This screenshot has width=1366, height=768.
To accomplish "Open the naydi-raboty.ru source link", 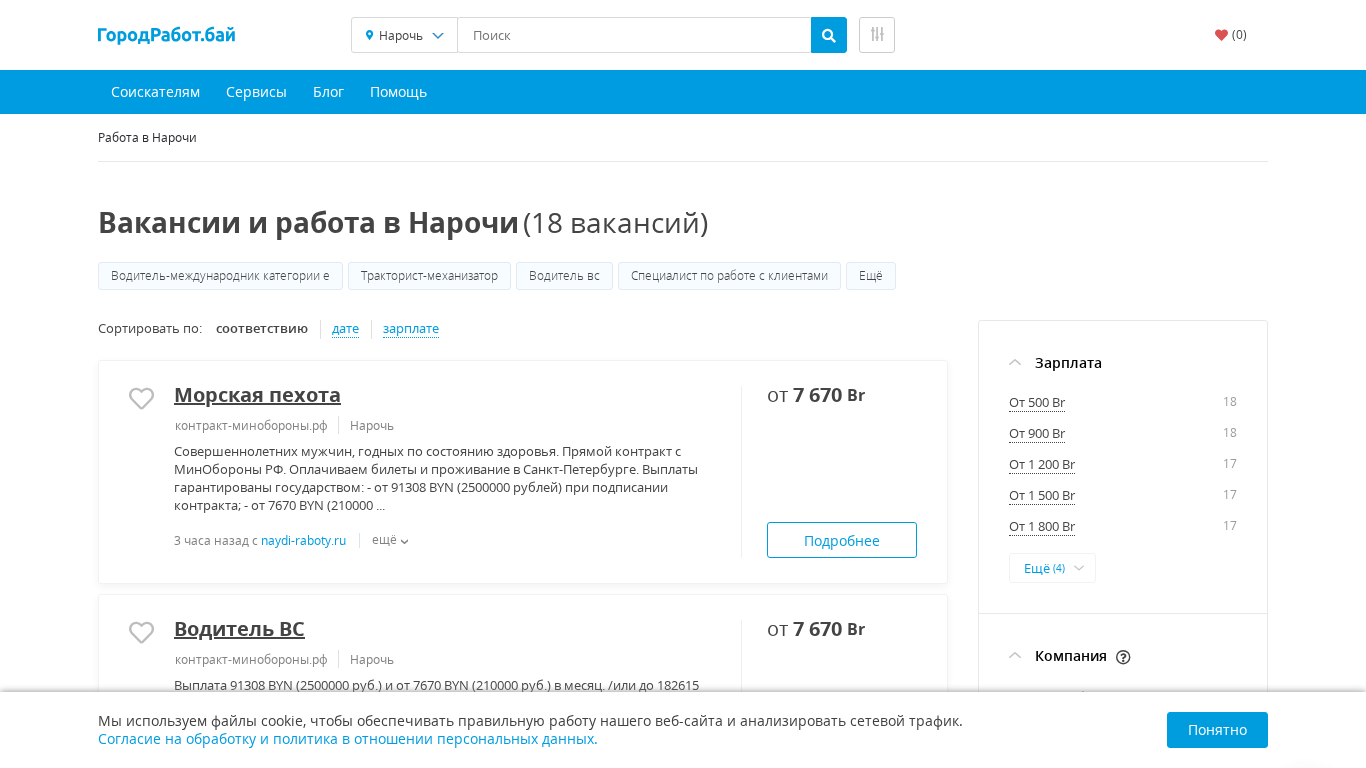I will point(303,541).
